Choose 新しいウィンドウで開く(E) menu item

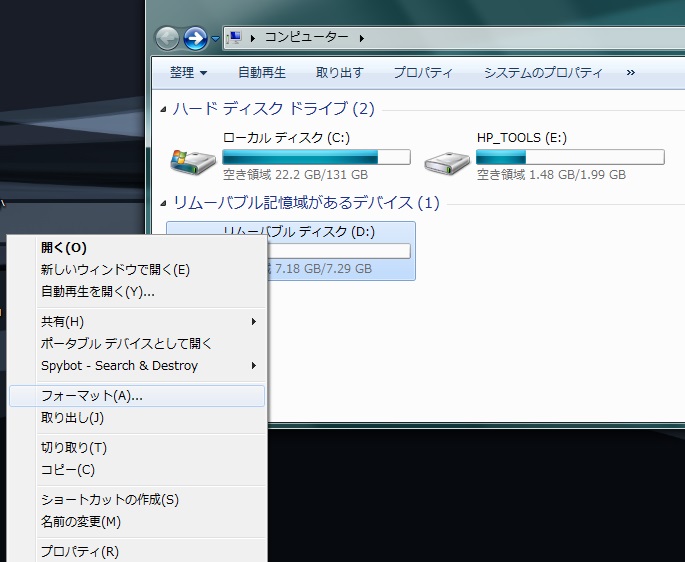click(137, 270)
